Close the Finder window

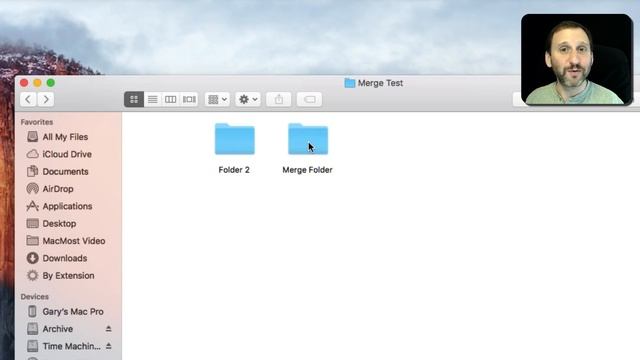[x=24, y=83]
